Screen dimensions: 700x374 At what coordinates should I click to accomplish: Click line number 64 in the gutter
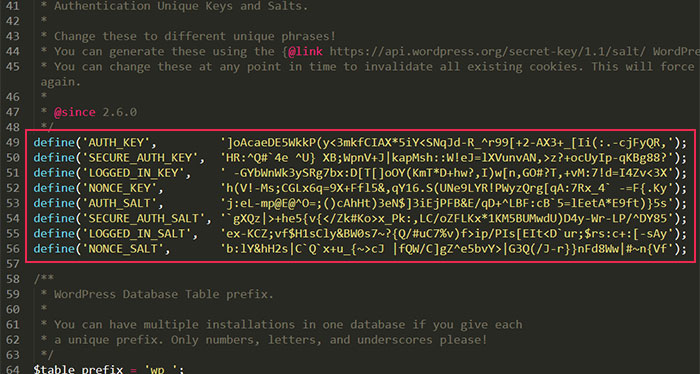tap(13, 369)
